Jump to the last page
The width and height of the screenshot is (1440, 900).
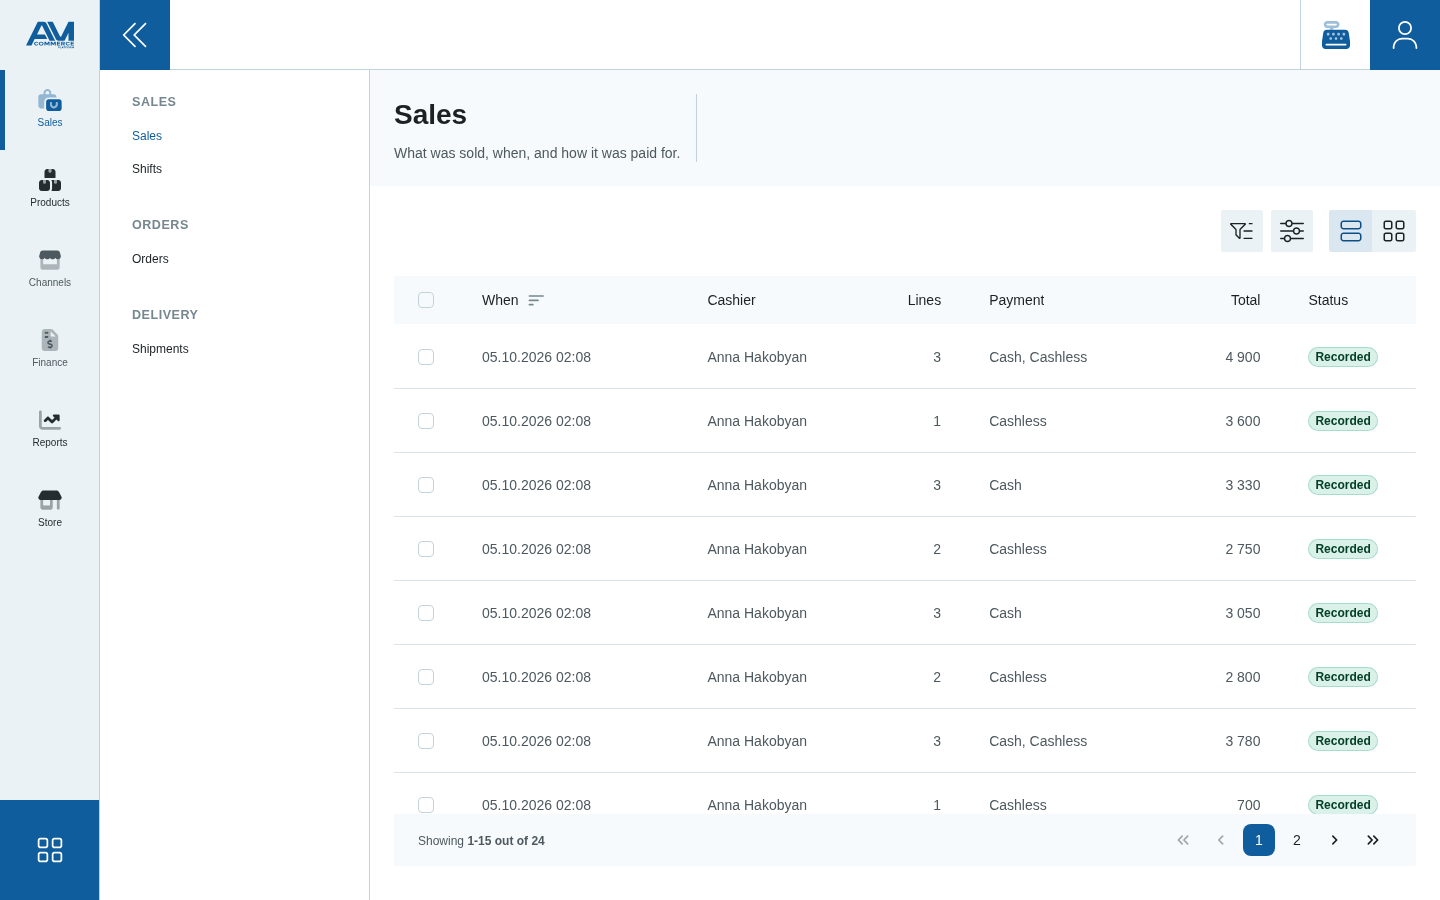1373,840
